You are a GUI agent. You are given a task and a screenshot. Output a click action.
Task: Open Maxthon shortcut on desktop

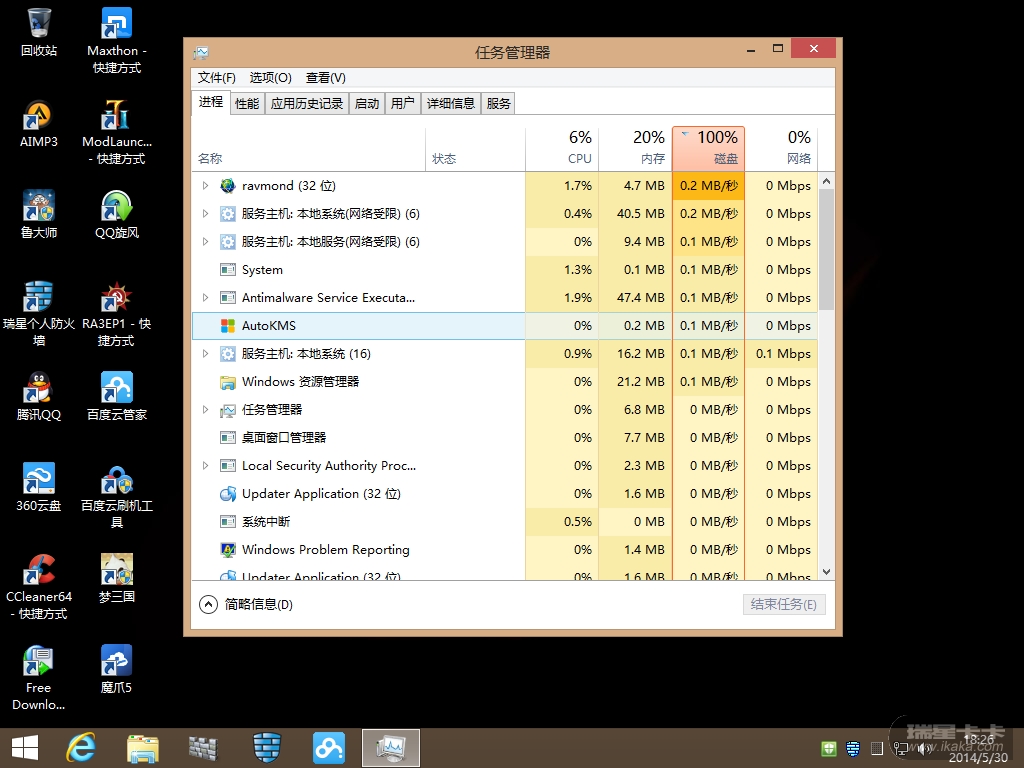click(116, 40)
